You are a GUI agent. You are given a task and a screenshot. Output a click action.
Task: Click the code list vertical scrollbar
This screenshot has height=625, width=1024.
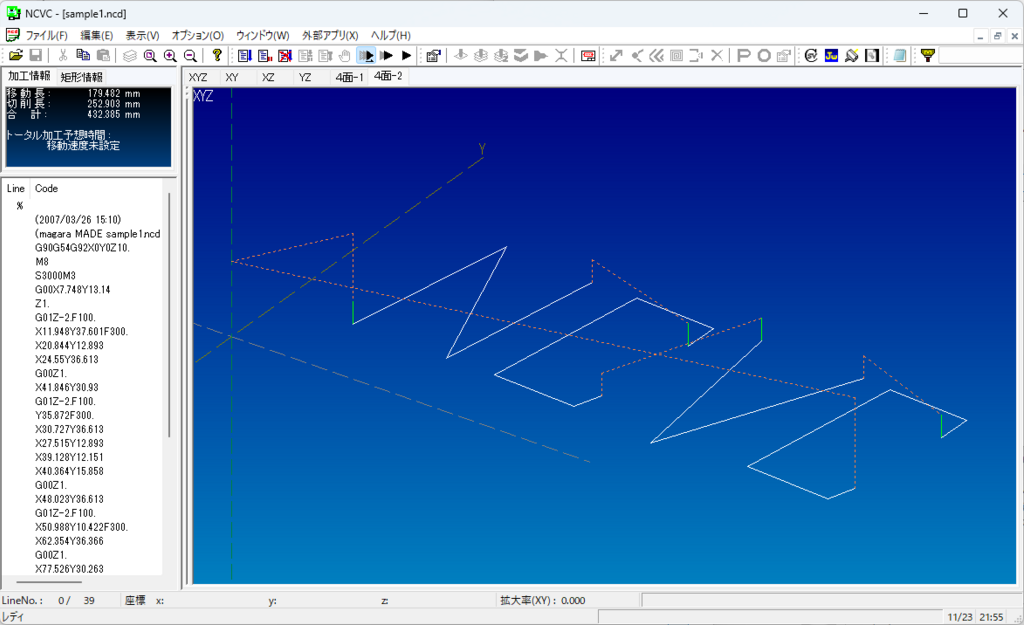point(168,315)
